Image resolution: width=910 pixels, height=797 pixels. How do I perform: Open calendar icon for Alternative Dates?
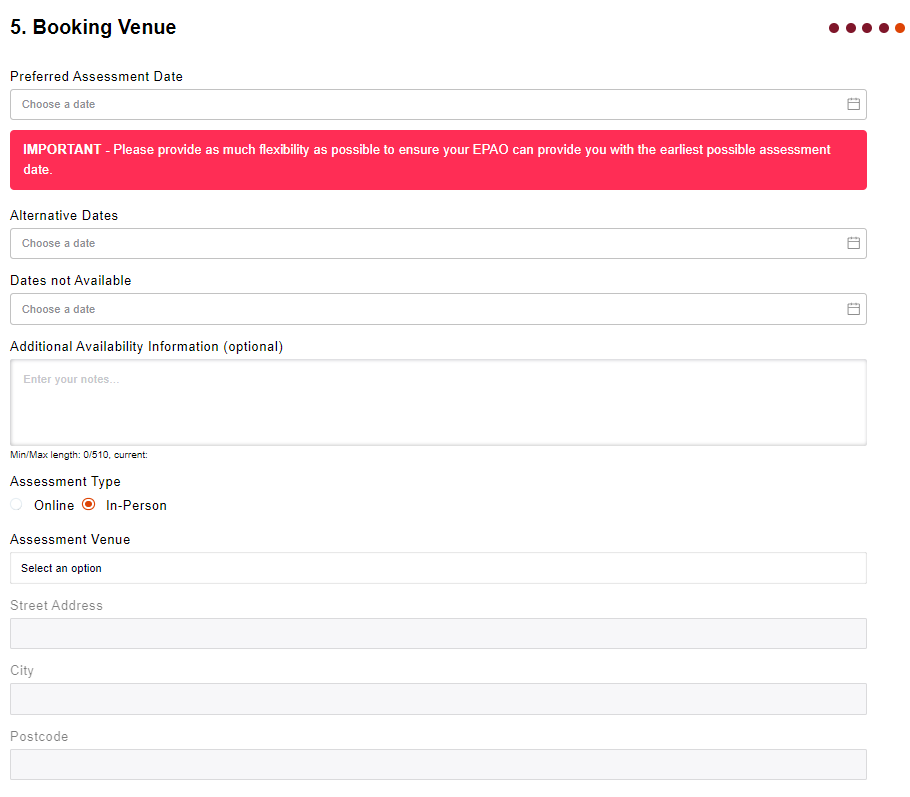853,243
